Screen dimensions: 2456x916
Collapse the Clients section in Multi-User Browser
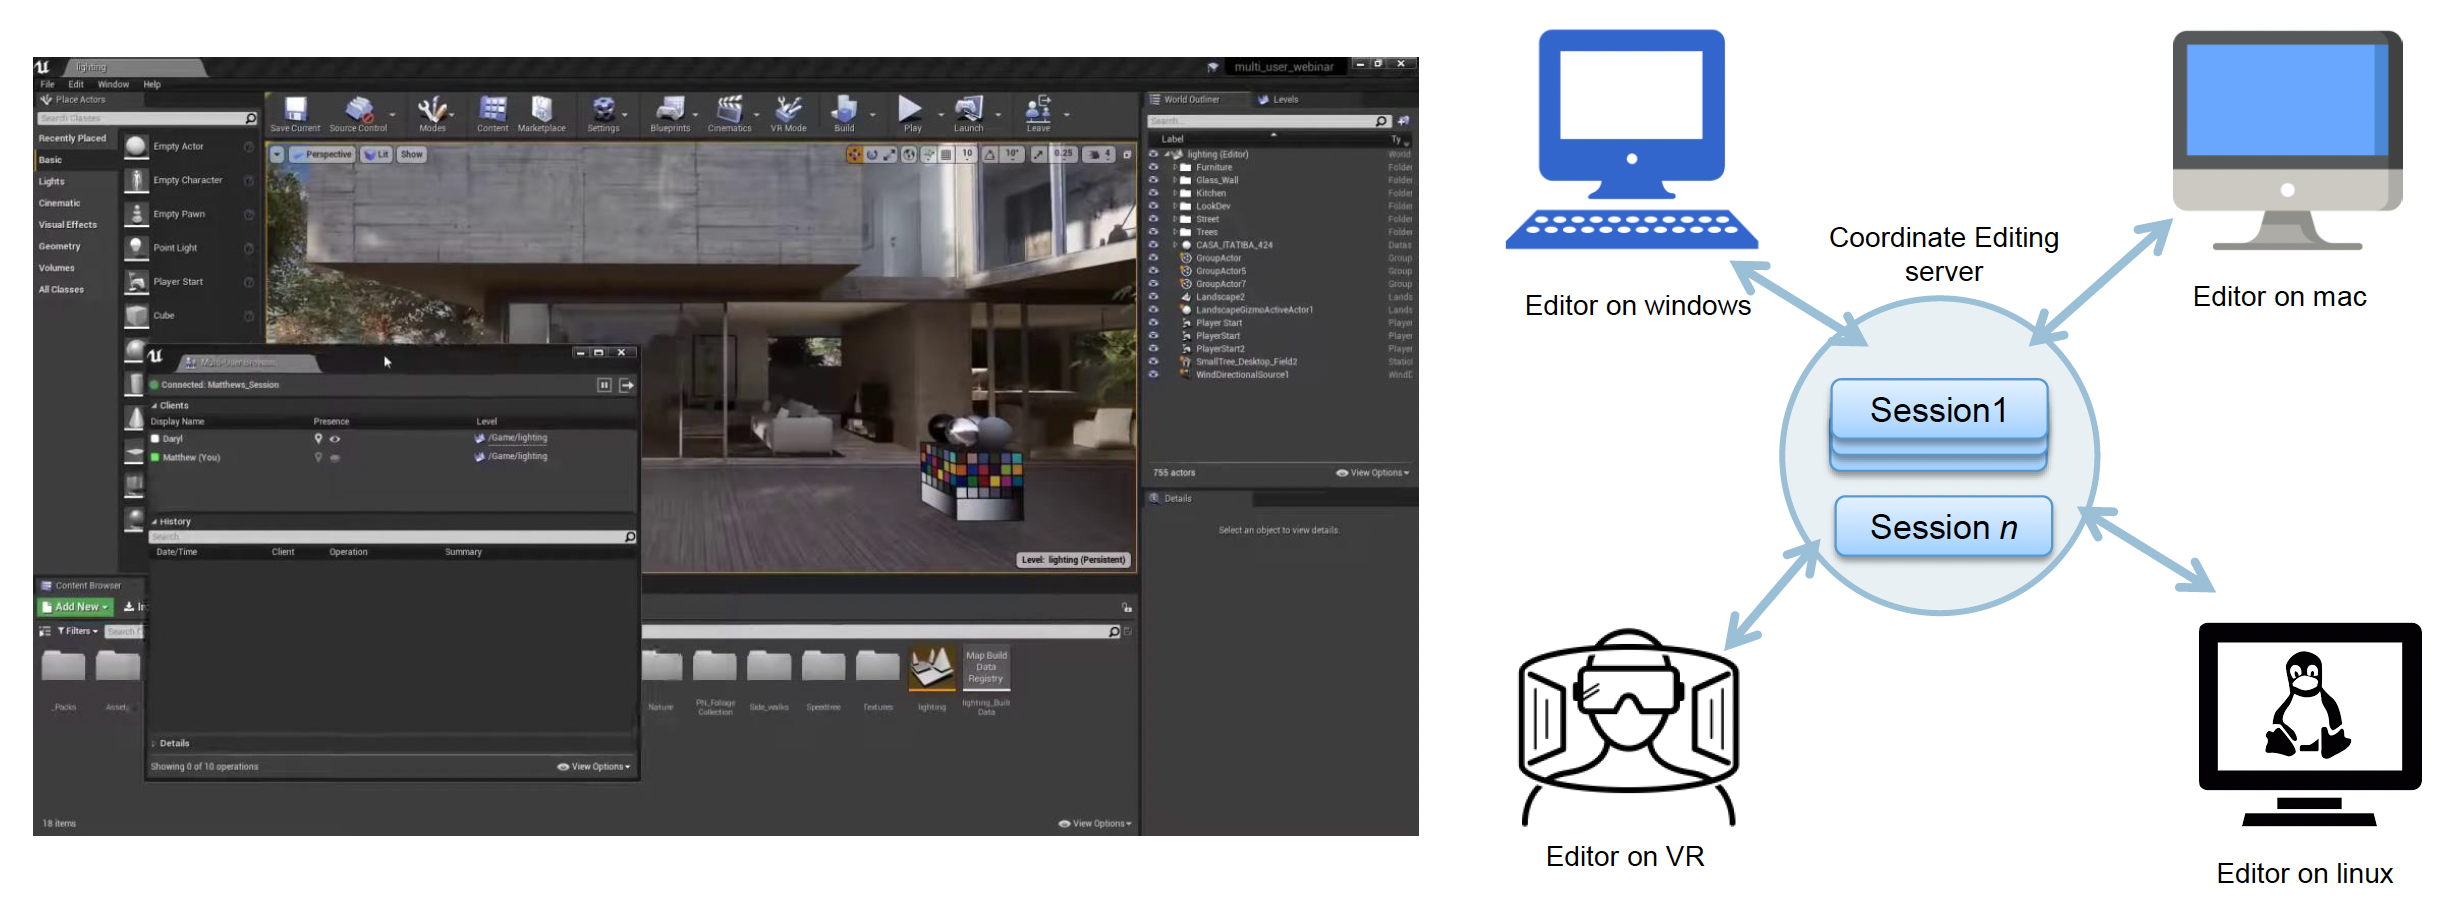click(x=155, y=406)
